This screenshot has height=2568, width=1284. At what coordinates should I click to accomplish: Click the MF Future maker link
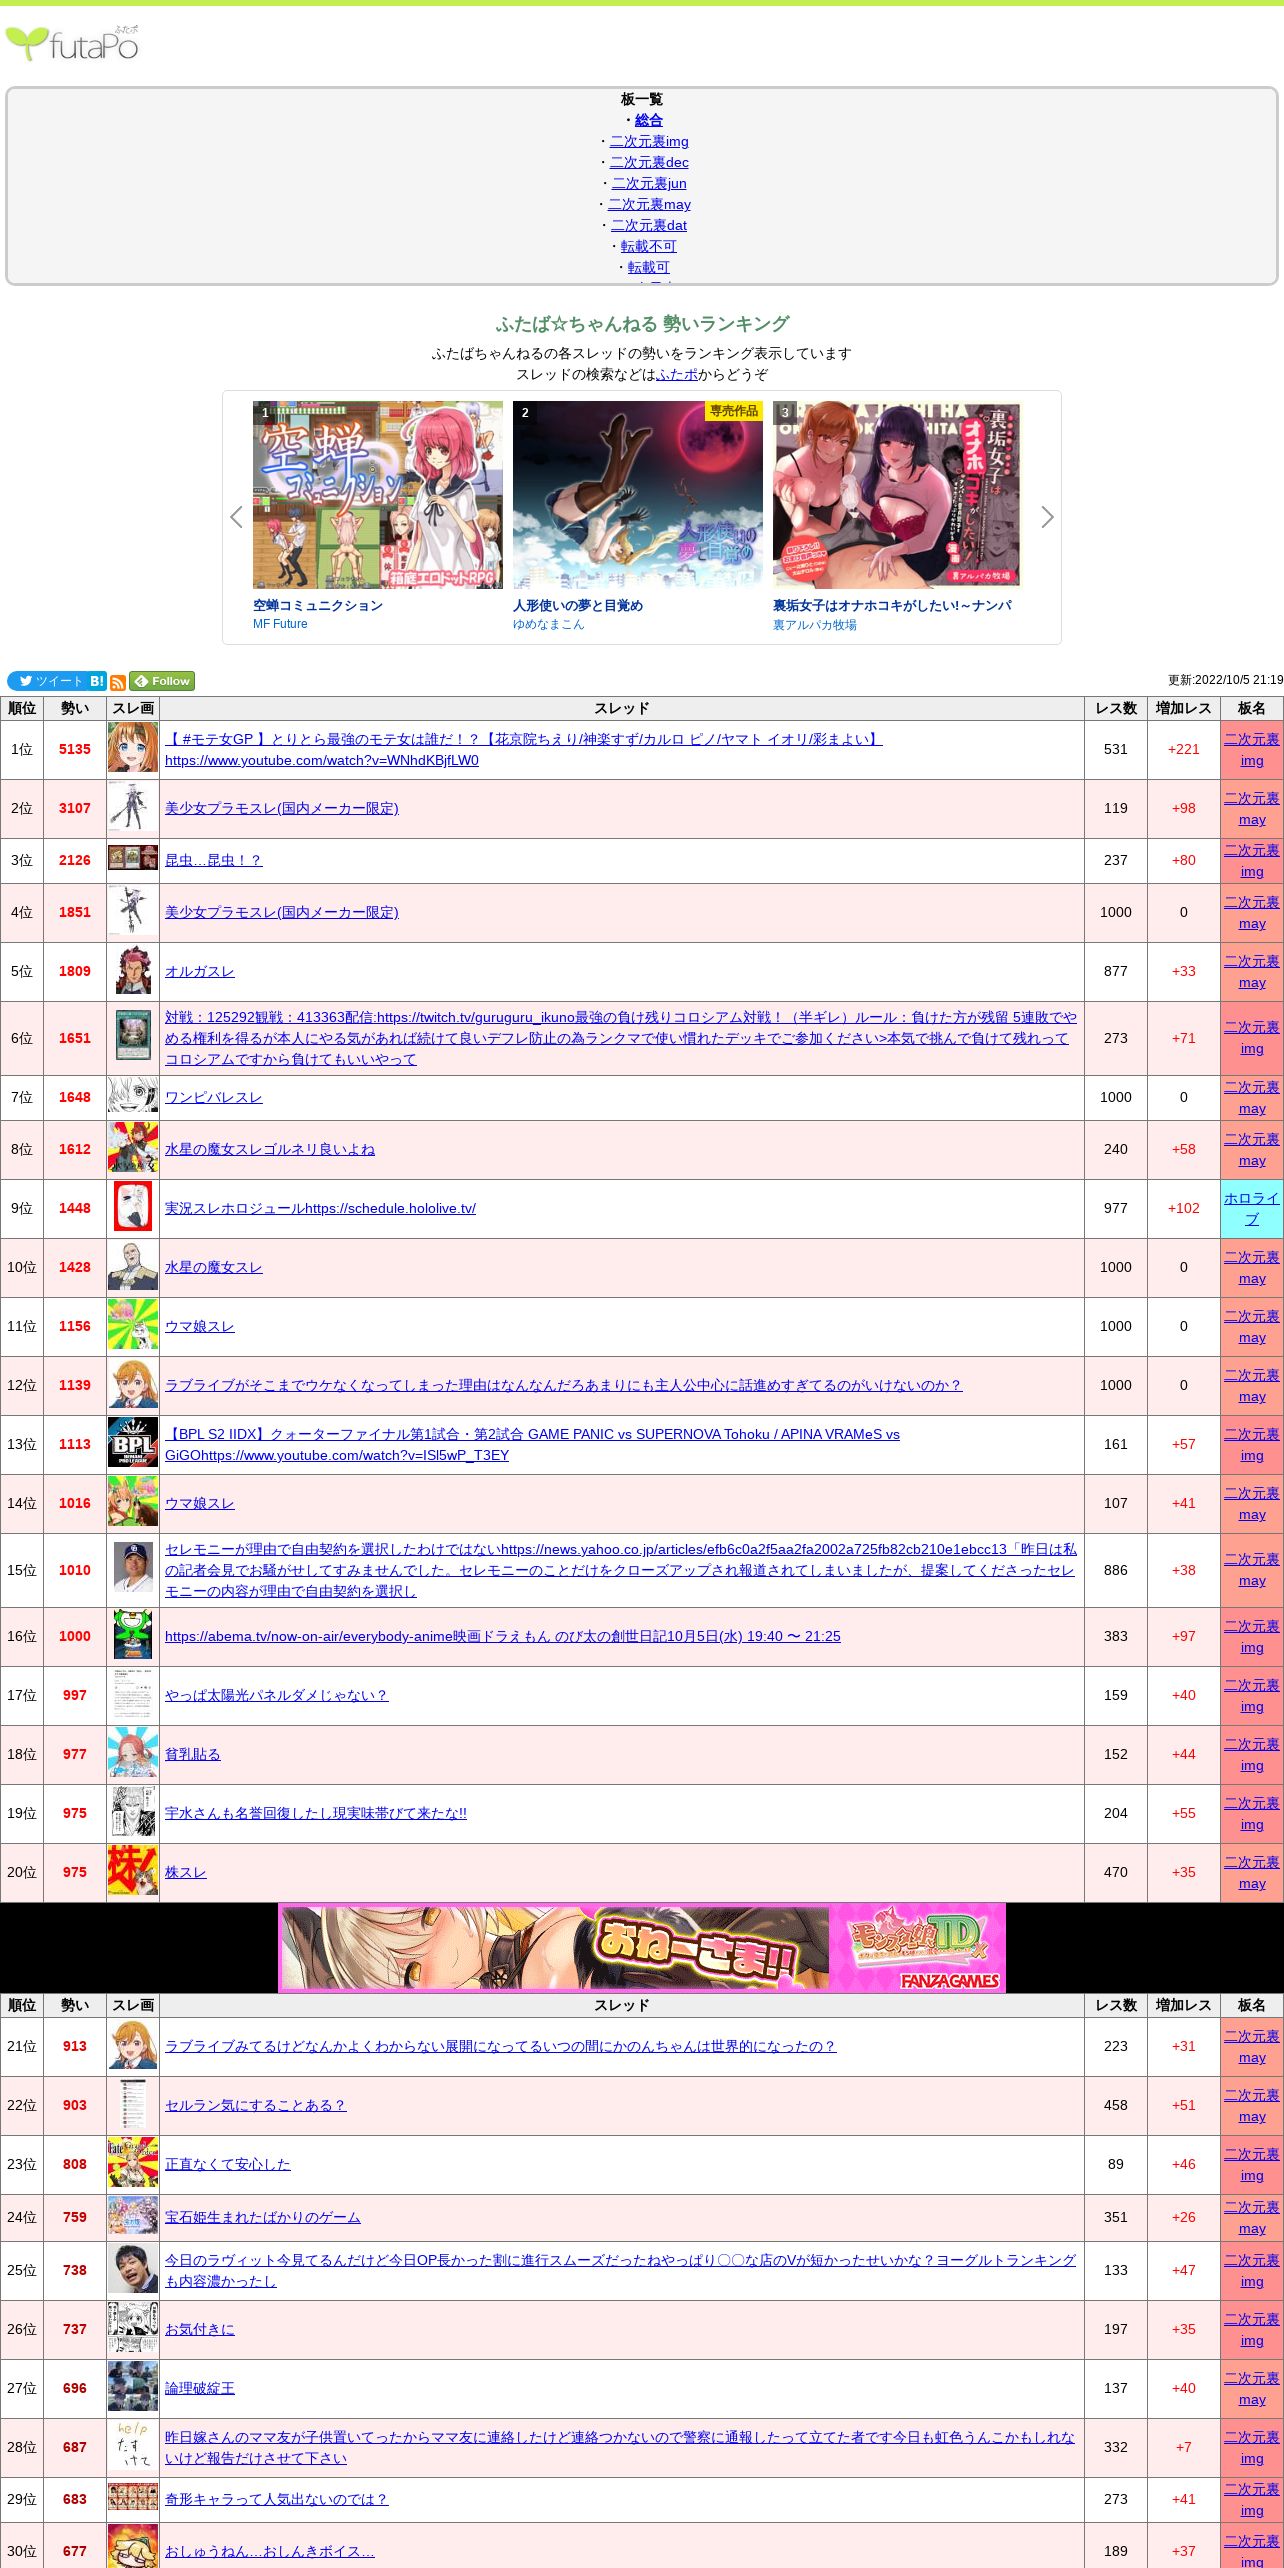[x=280, y=624]
